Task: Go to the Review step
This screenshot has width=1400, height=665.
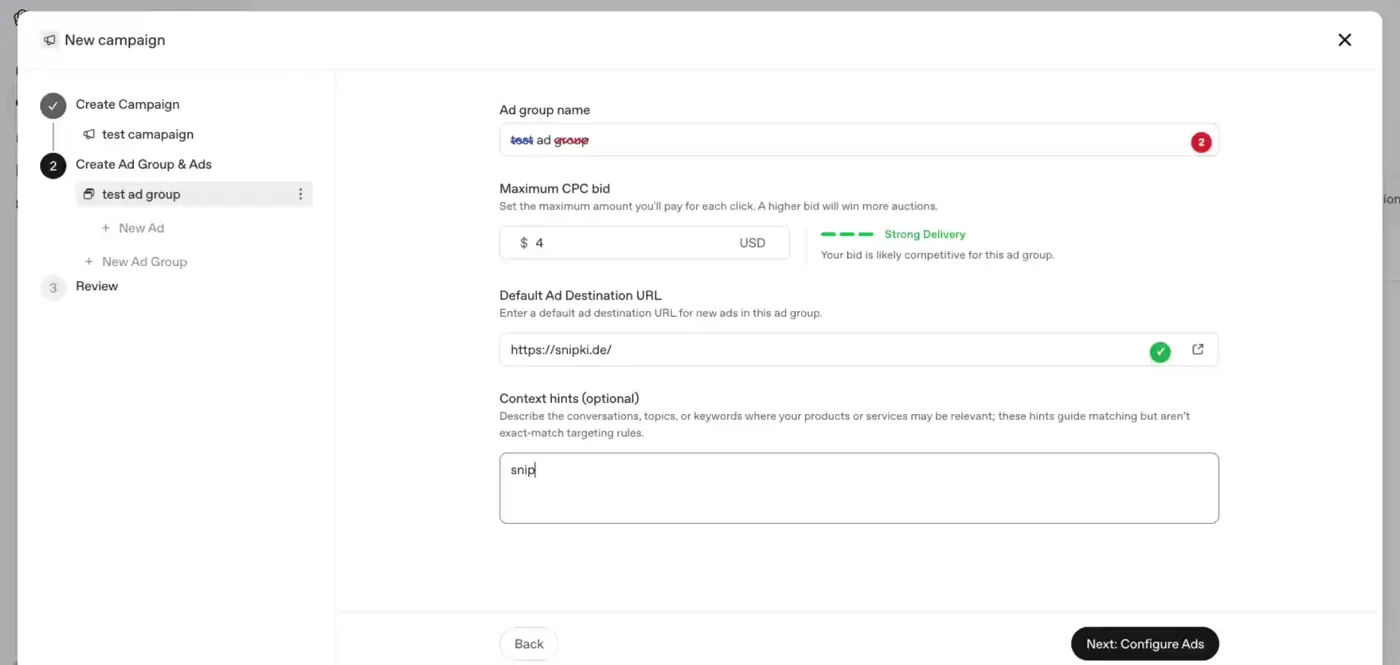Action: (97, 286)
